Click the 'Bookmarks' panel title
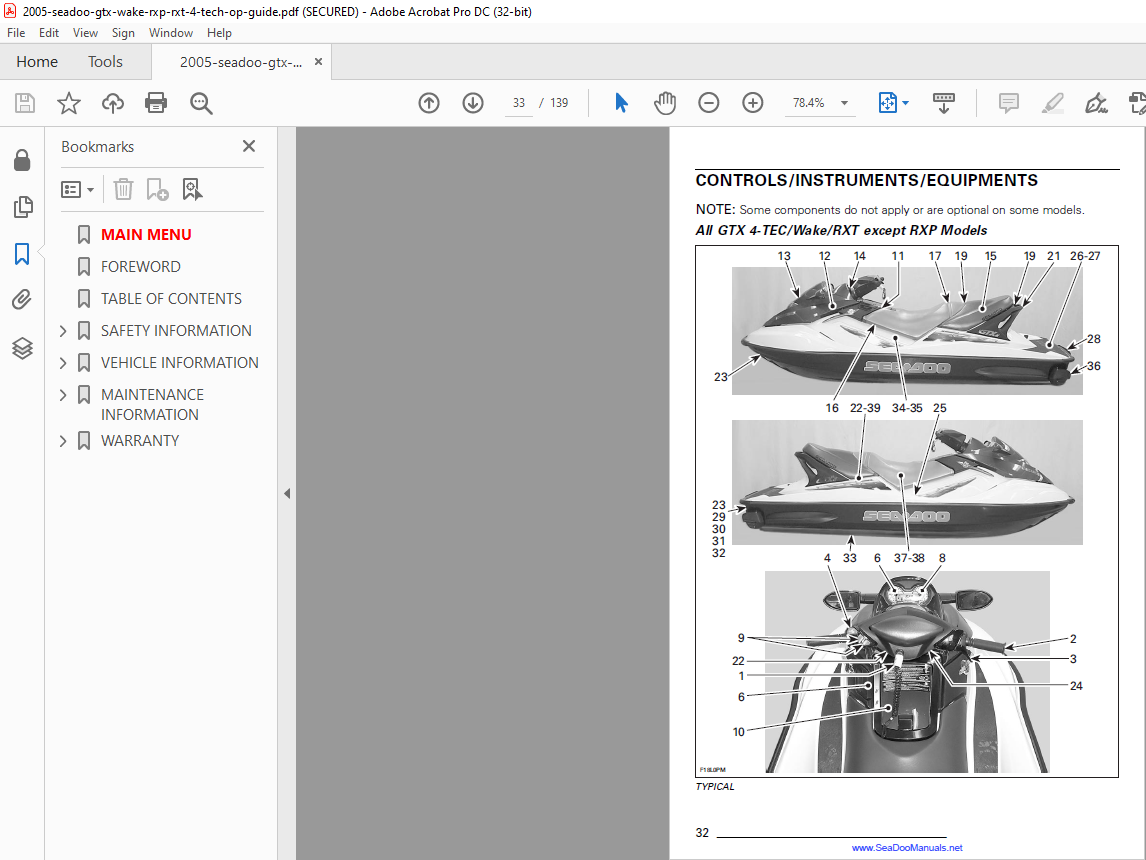This screenshot has height=860, width=1146. tap(98, 147)
